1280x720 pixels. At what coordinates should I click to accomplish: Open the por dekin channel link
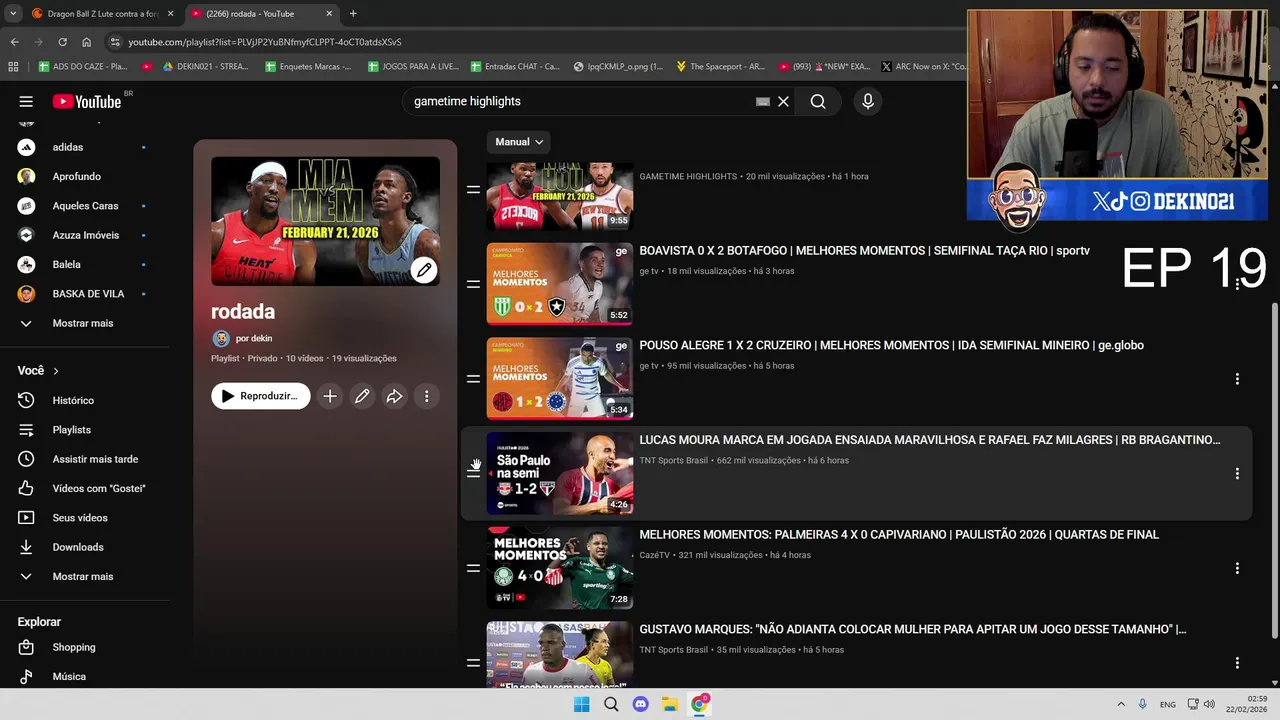tap(253, 339)
